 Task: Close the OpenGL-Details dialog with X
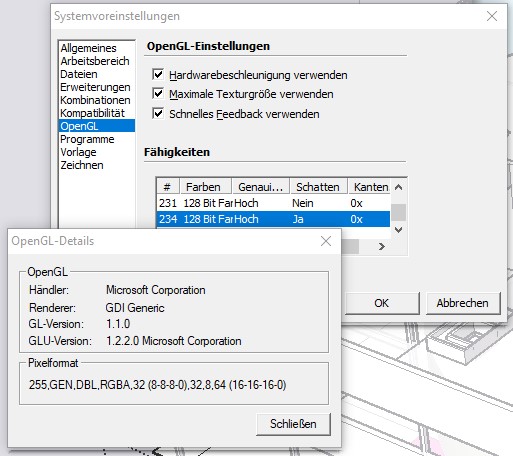(x=326, y=241)
